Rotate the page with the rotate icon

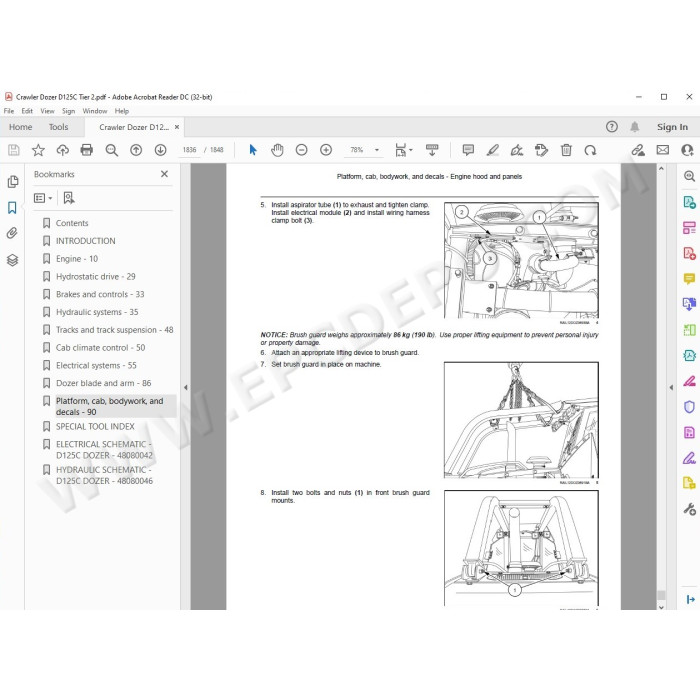click(591, 150)
